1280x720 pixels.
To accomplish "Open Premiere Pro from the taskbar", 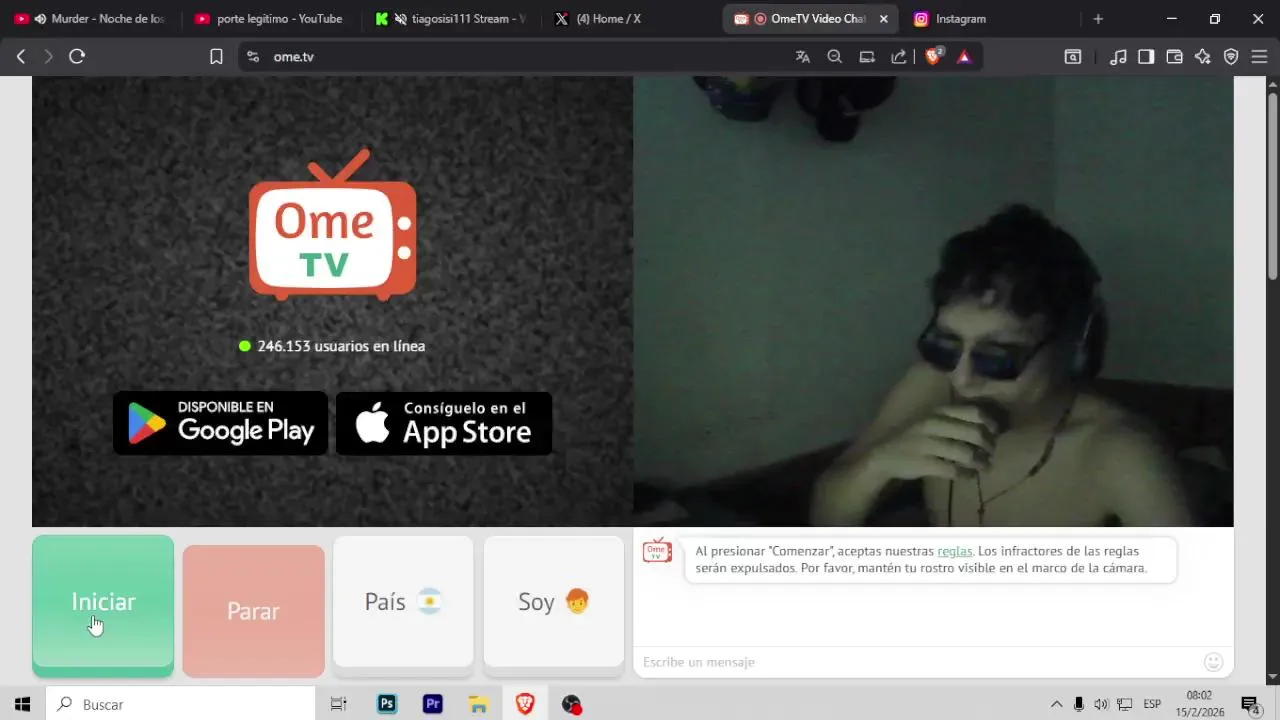I will point(433,704).
